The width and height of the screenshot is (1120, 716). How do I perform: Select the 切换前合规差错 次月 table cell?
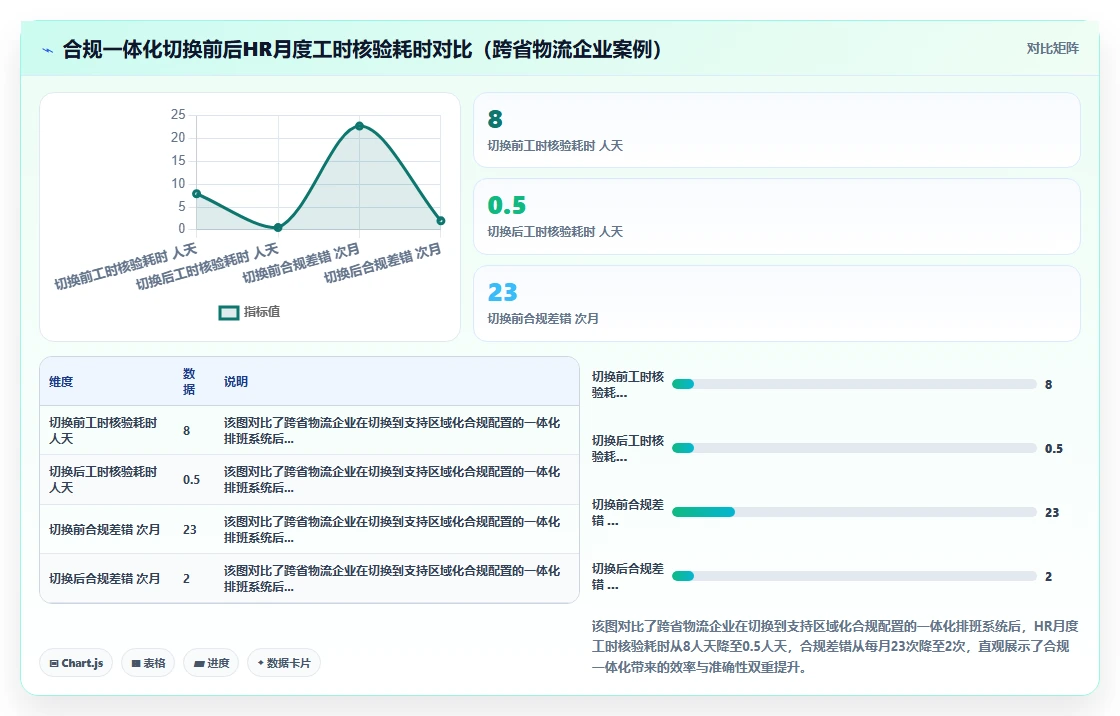(x=104, y=529)
